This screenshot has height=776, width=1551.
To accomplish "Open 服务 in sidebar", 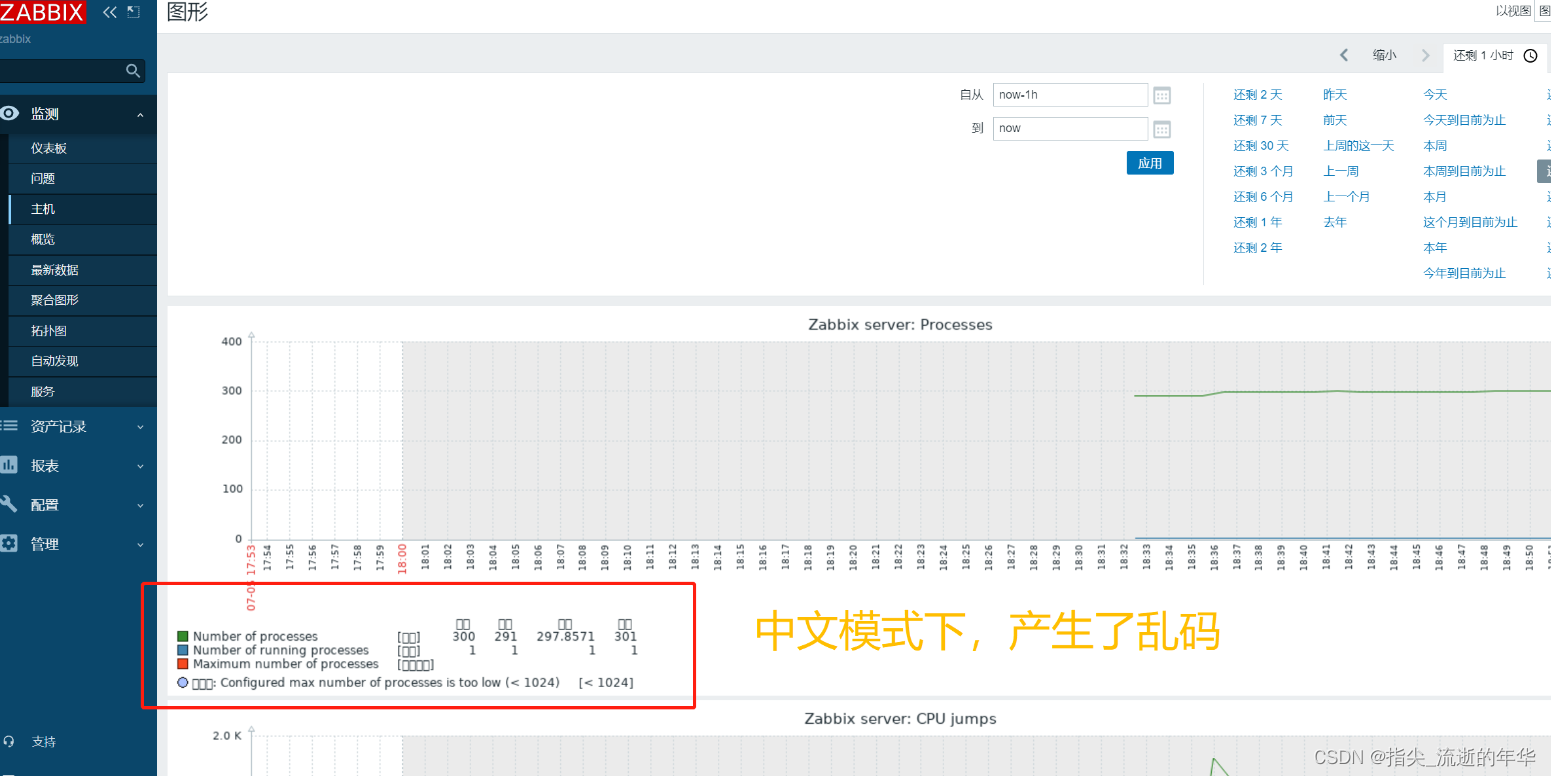I will click(x=43, y=392).
